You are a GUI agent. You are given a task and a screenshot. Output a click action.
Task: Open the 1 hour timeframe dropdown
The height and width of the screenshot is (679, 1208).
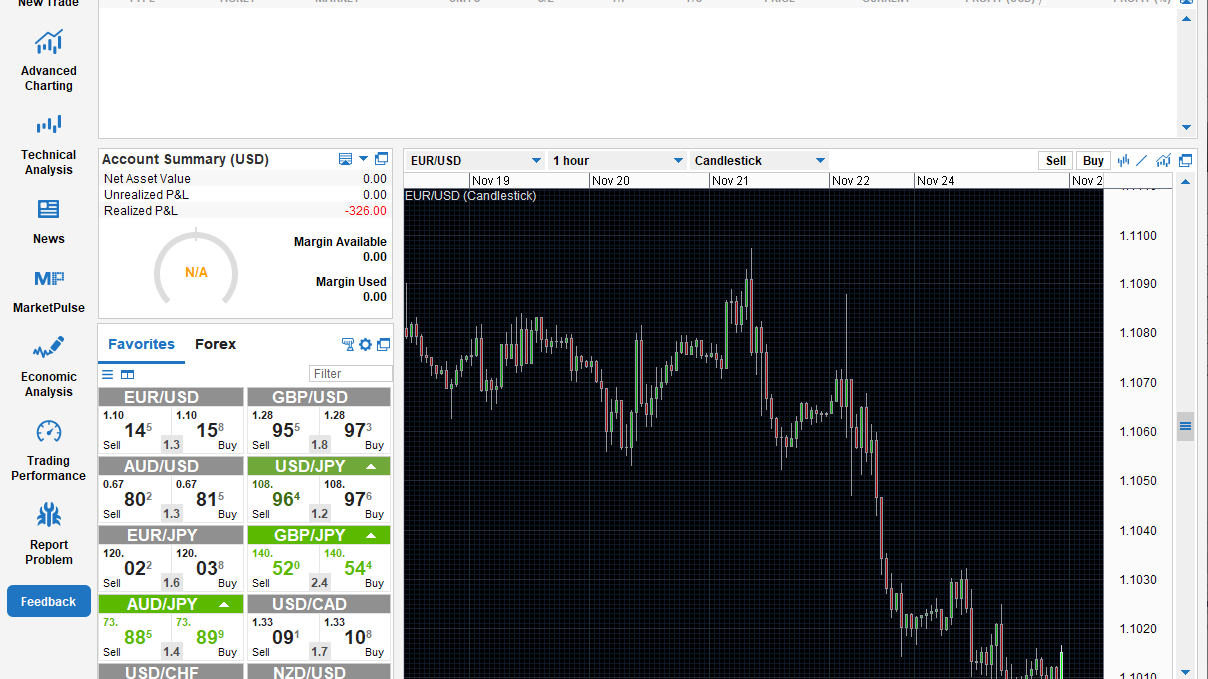pyautogui.click(x=617, y=160)
